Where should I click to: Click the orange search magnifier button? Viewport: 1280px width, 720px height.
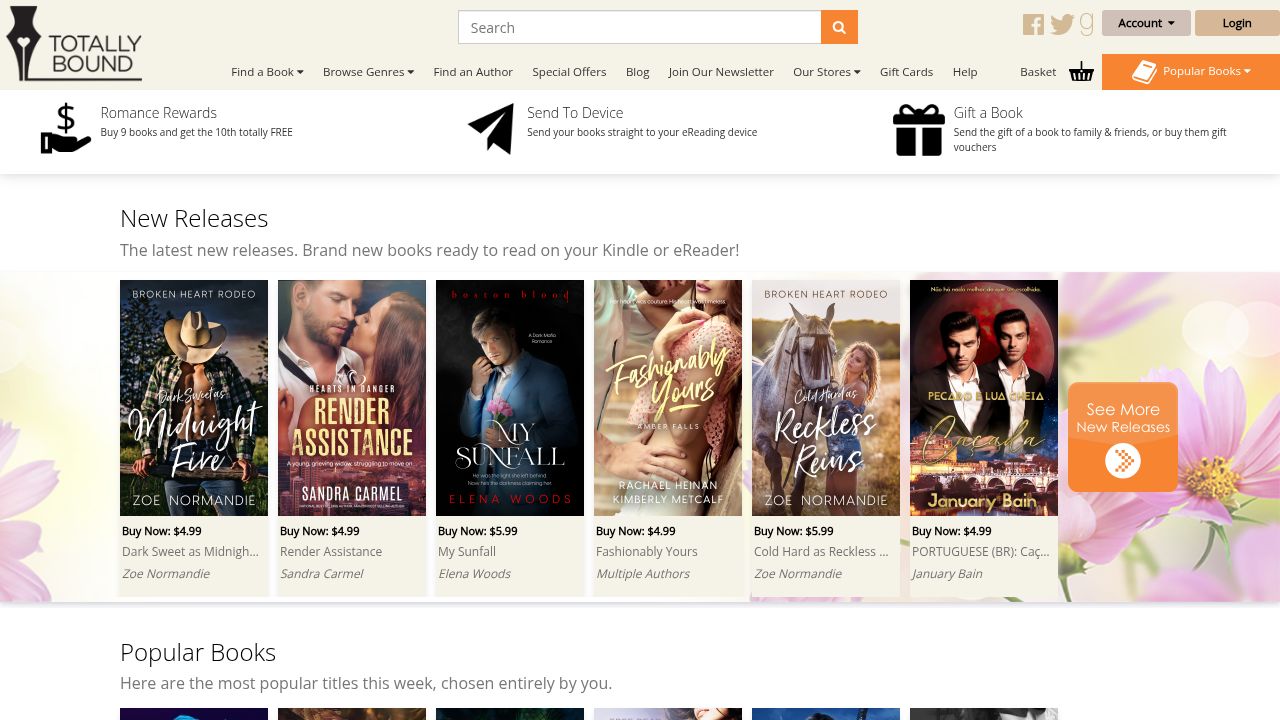[x=839, y=27]
